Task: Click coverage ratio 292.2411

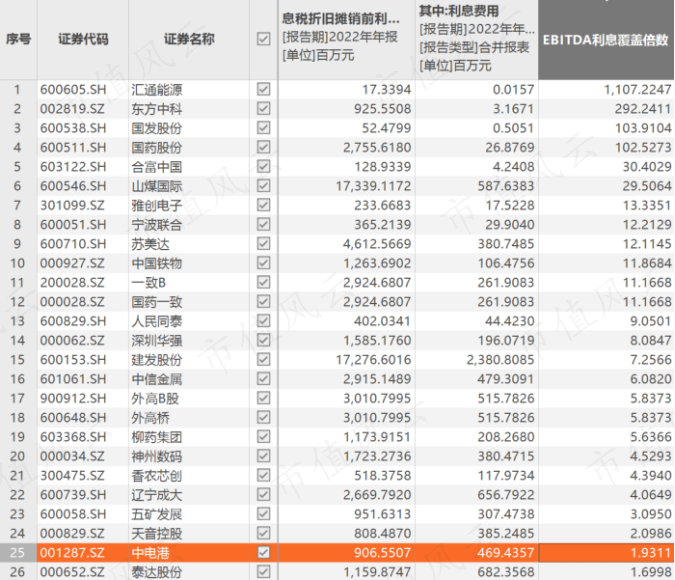Action: point(643,109)
